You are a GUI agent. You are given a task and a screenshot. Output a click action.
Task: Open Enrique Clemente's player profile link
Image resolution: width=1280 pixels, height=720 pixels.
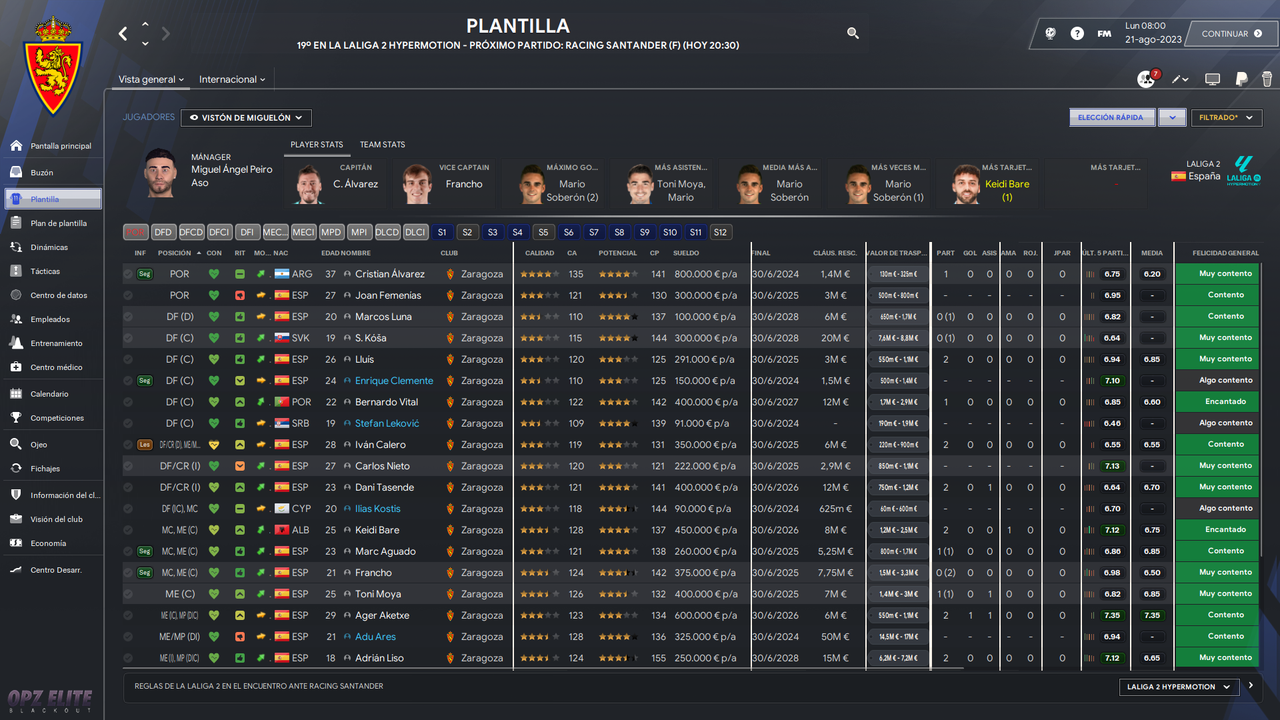tap(394, 381)
